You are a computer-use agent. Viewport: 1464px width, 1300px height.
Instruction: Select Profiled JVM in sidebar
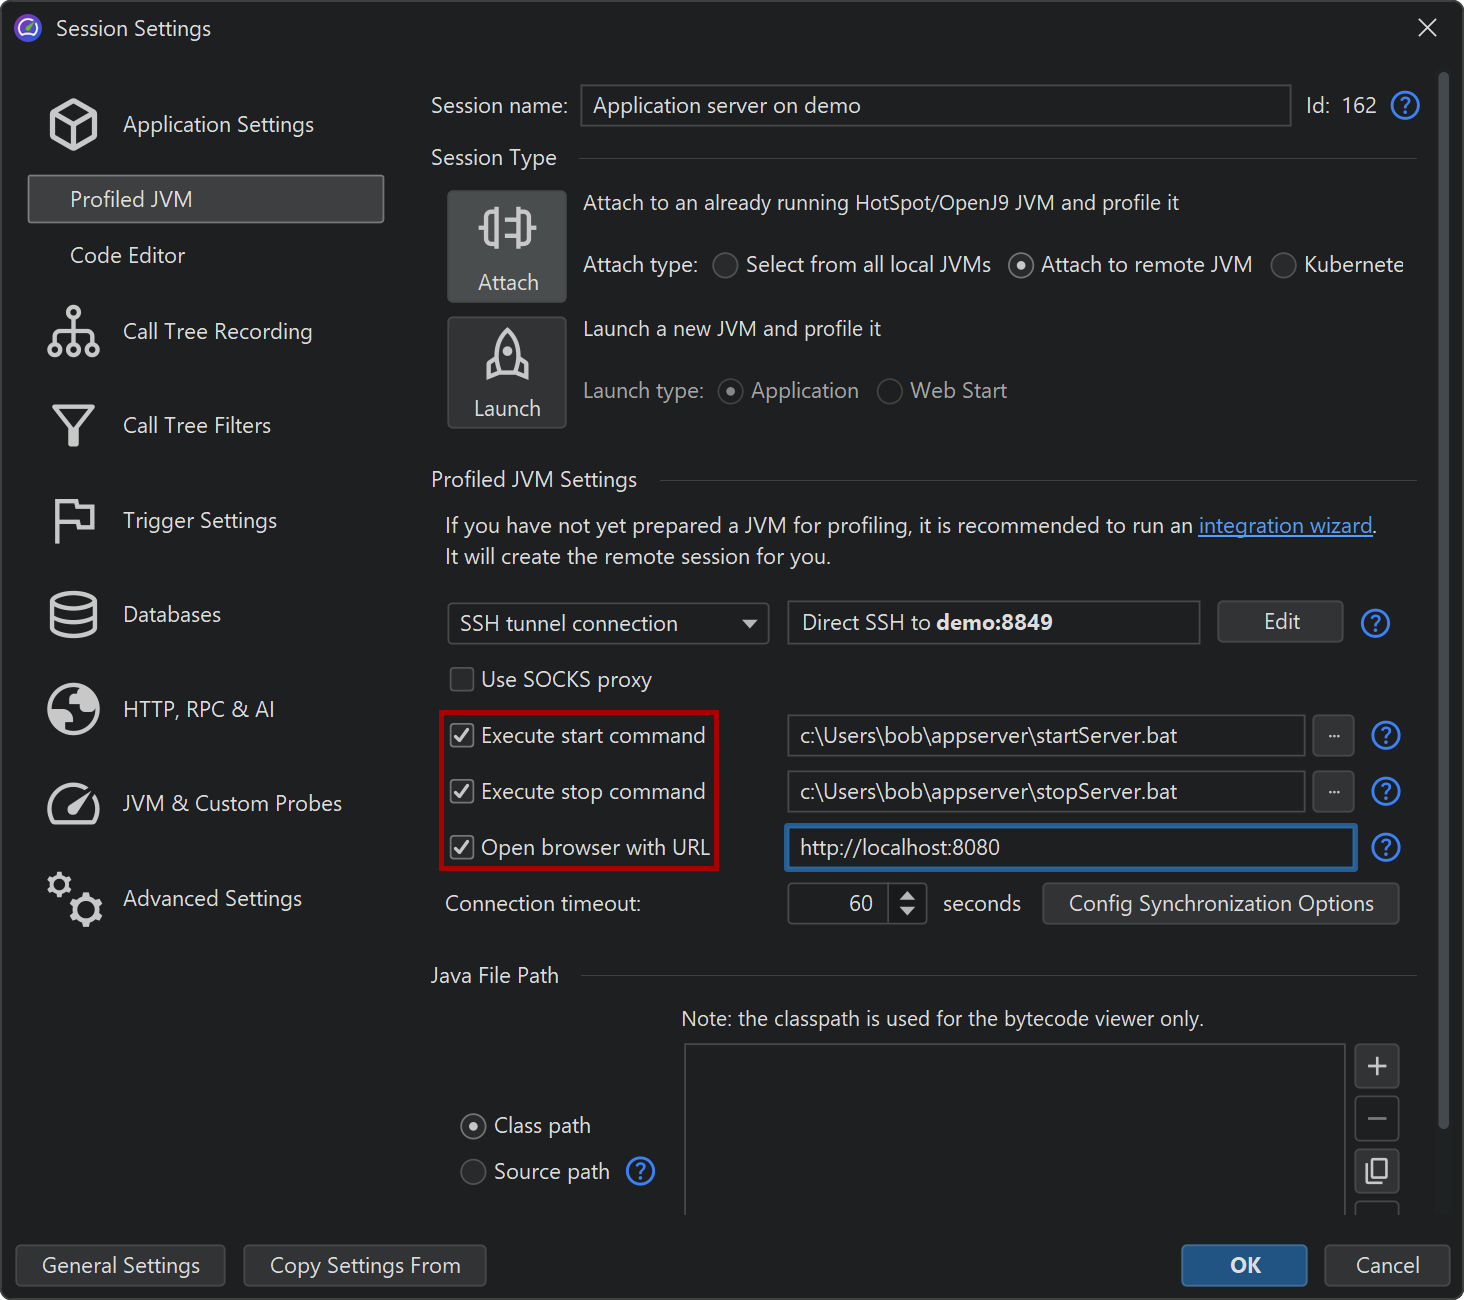coord(206,200)
